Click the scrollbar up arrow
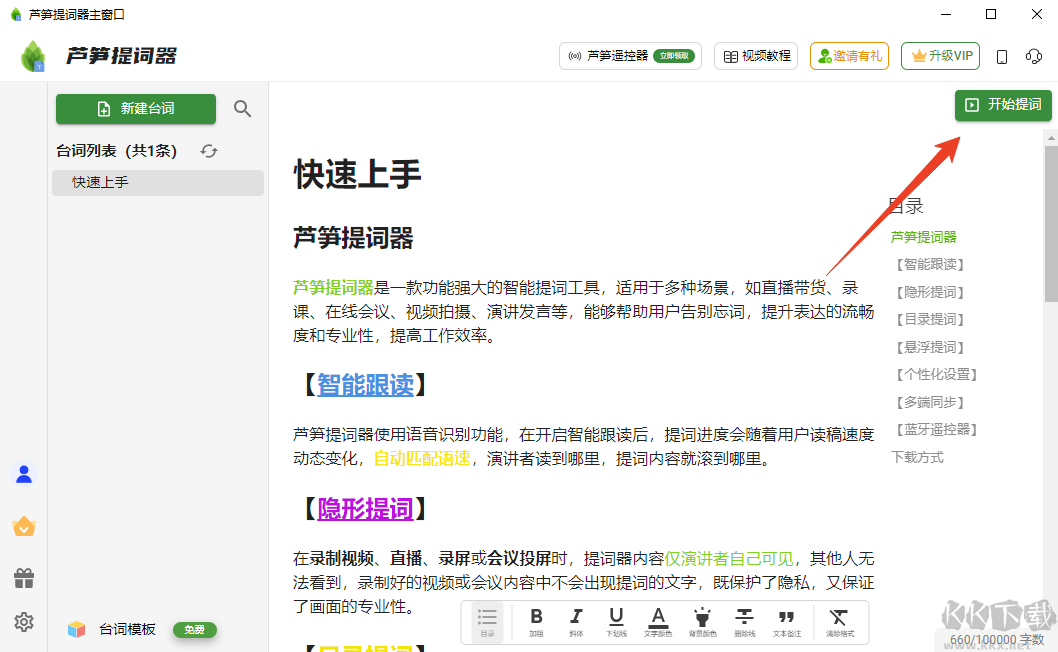This screenshot has height=652, width=1058. (x=1051, y=138)
